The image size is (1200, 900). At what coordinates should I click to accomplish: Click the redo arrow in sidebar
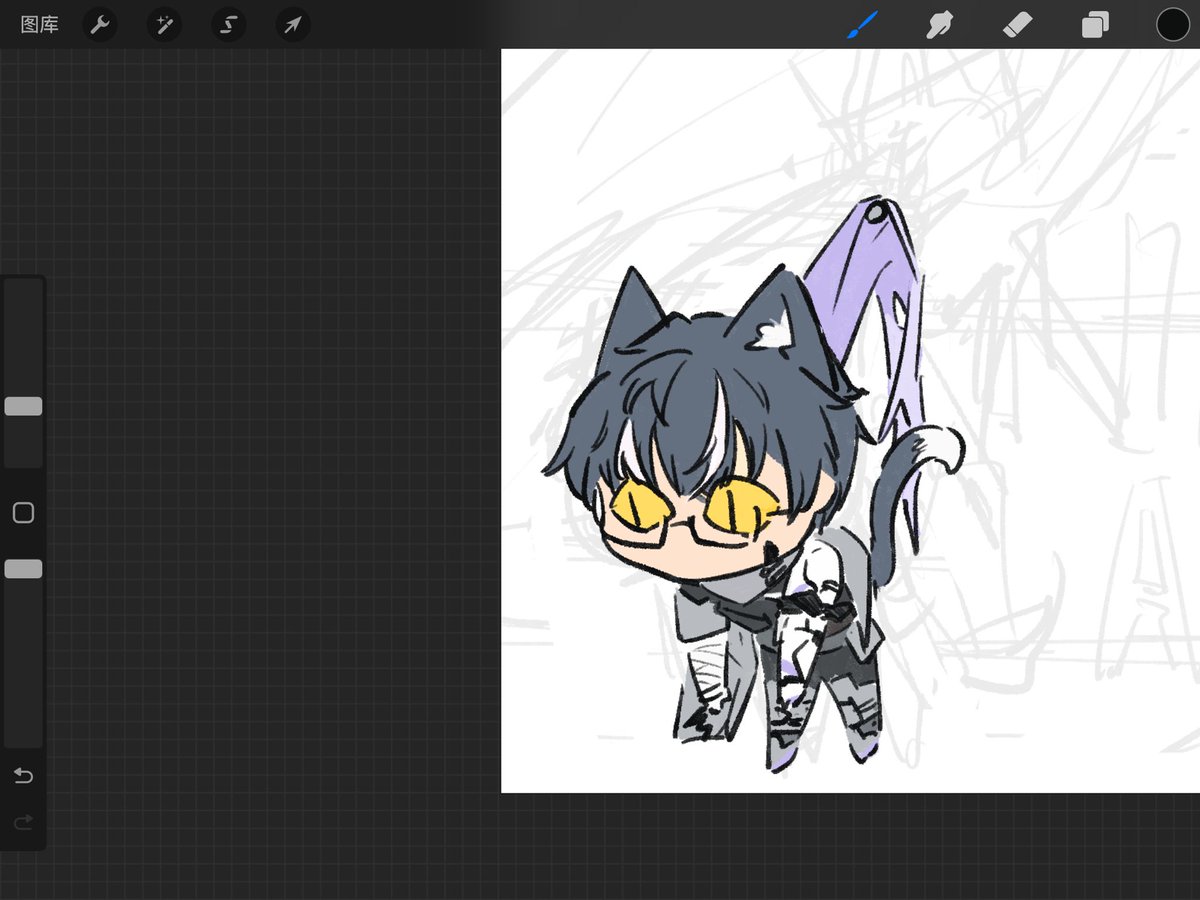pyautogui.click(x=23, y=822)
